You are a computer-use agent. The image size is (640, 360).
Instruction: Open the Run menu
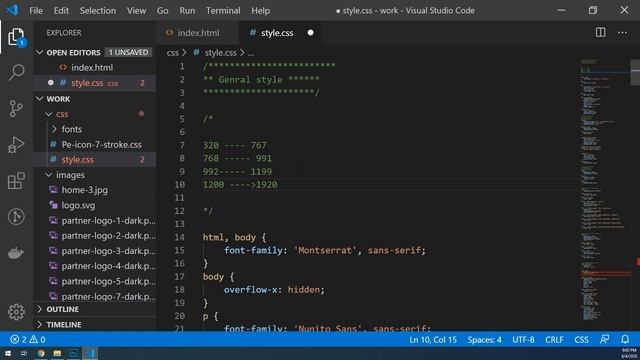pos(187,11)
